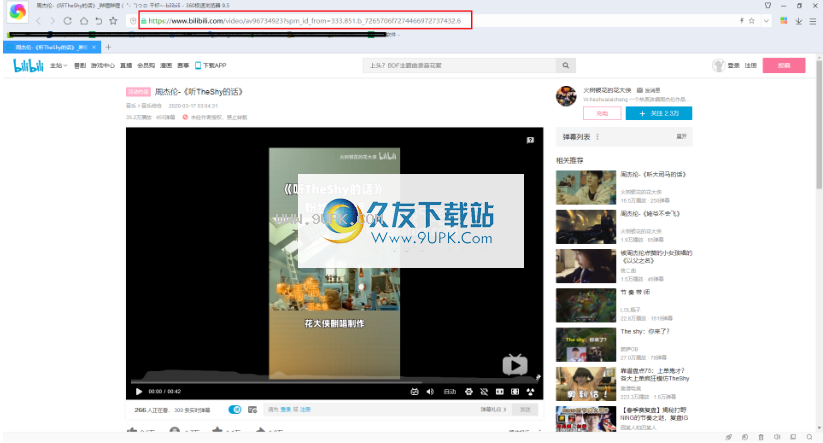This screenshot has height=443, width=823.
Task: Open the 游戏中心 nav item
Action: coord(102,66)
